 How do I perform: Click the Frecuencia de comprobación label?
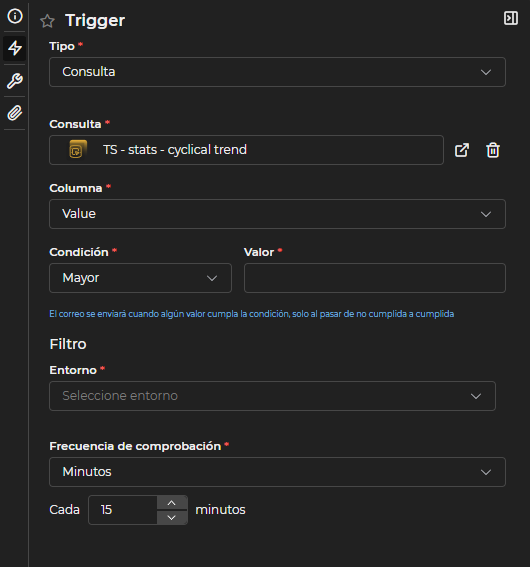point(135,446)
